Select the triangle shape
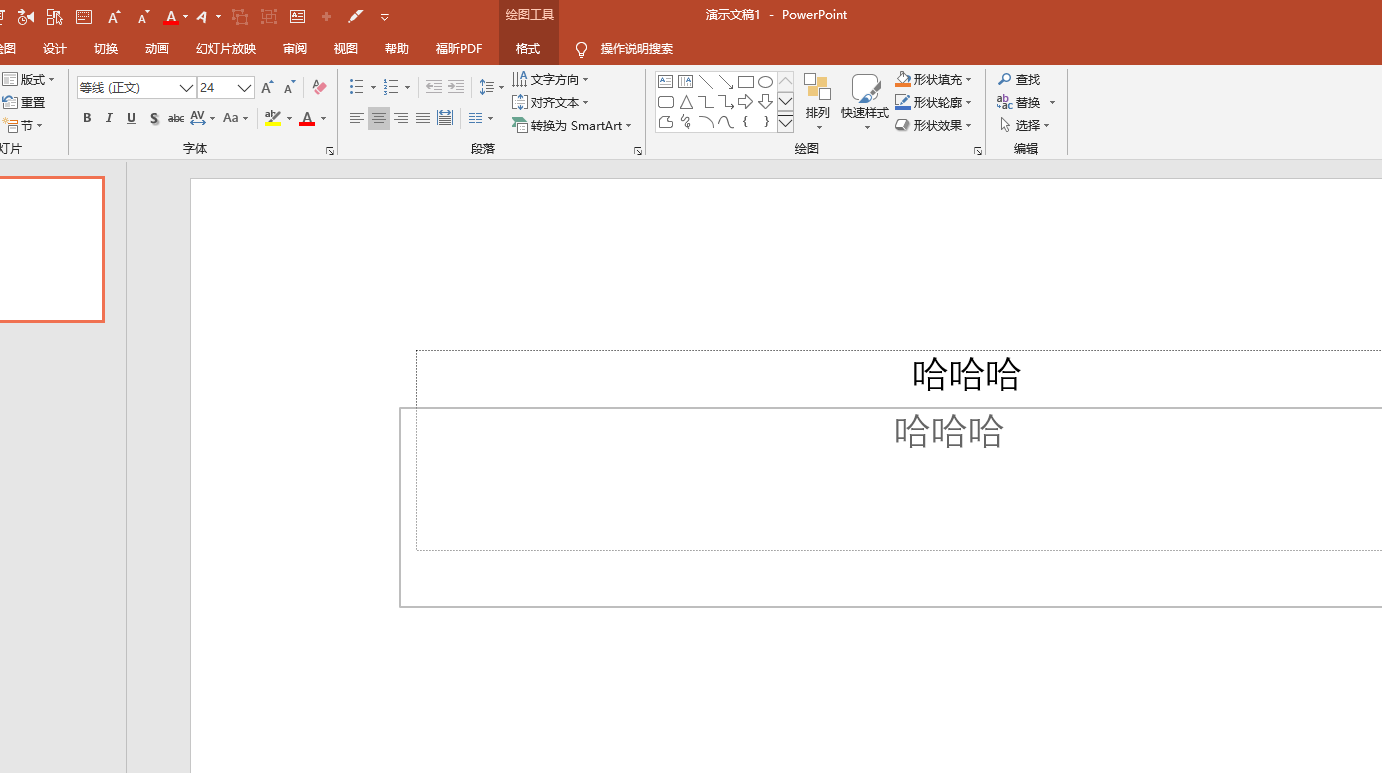 point(686,102)
